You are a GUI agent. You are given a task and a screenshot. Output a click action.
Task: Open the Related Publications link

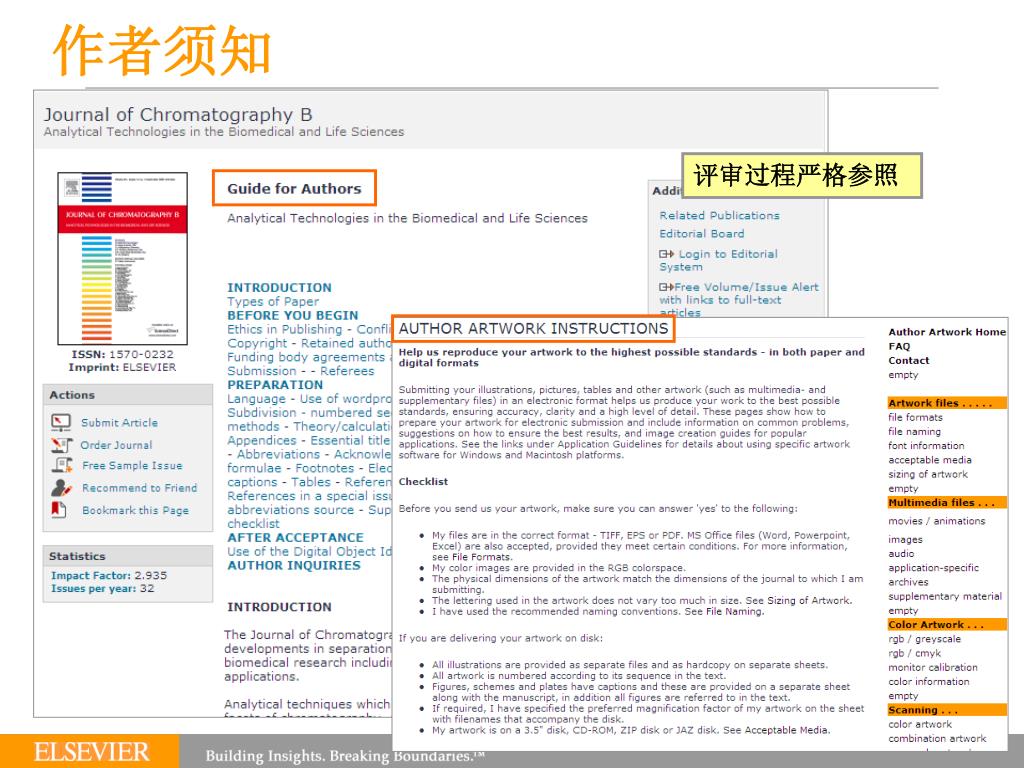click(719, 216)
